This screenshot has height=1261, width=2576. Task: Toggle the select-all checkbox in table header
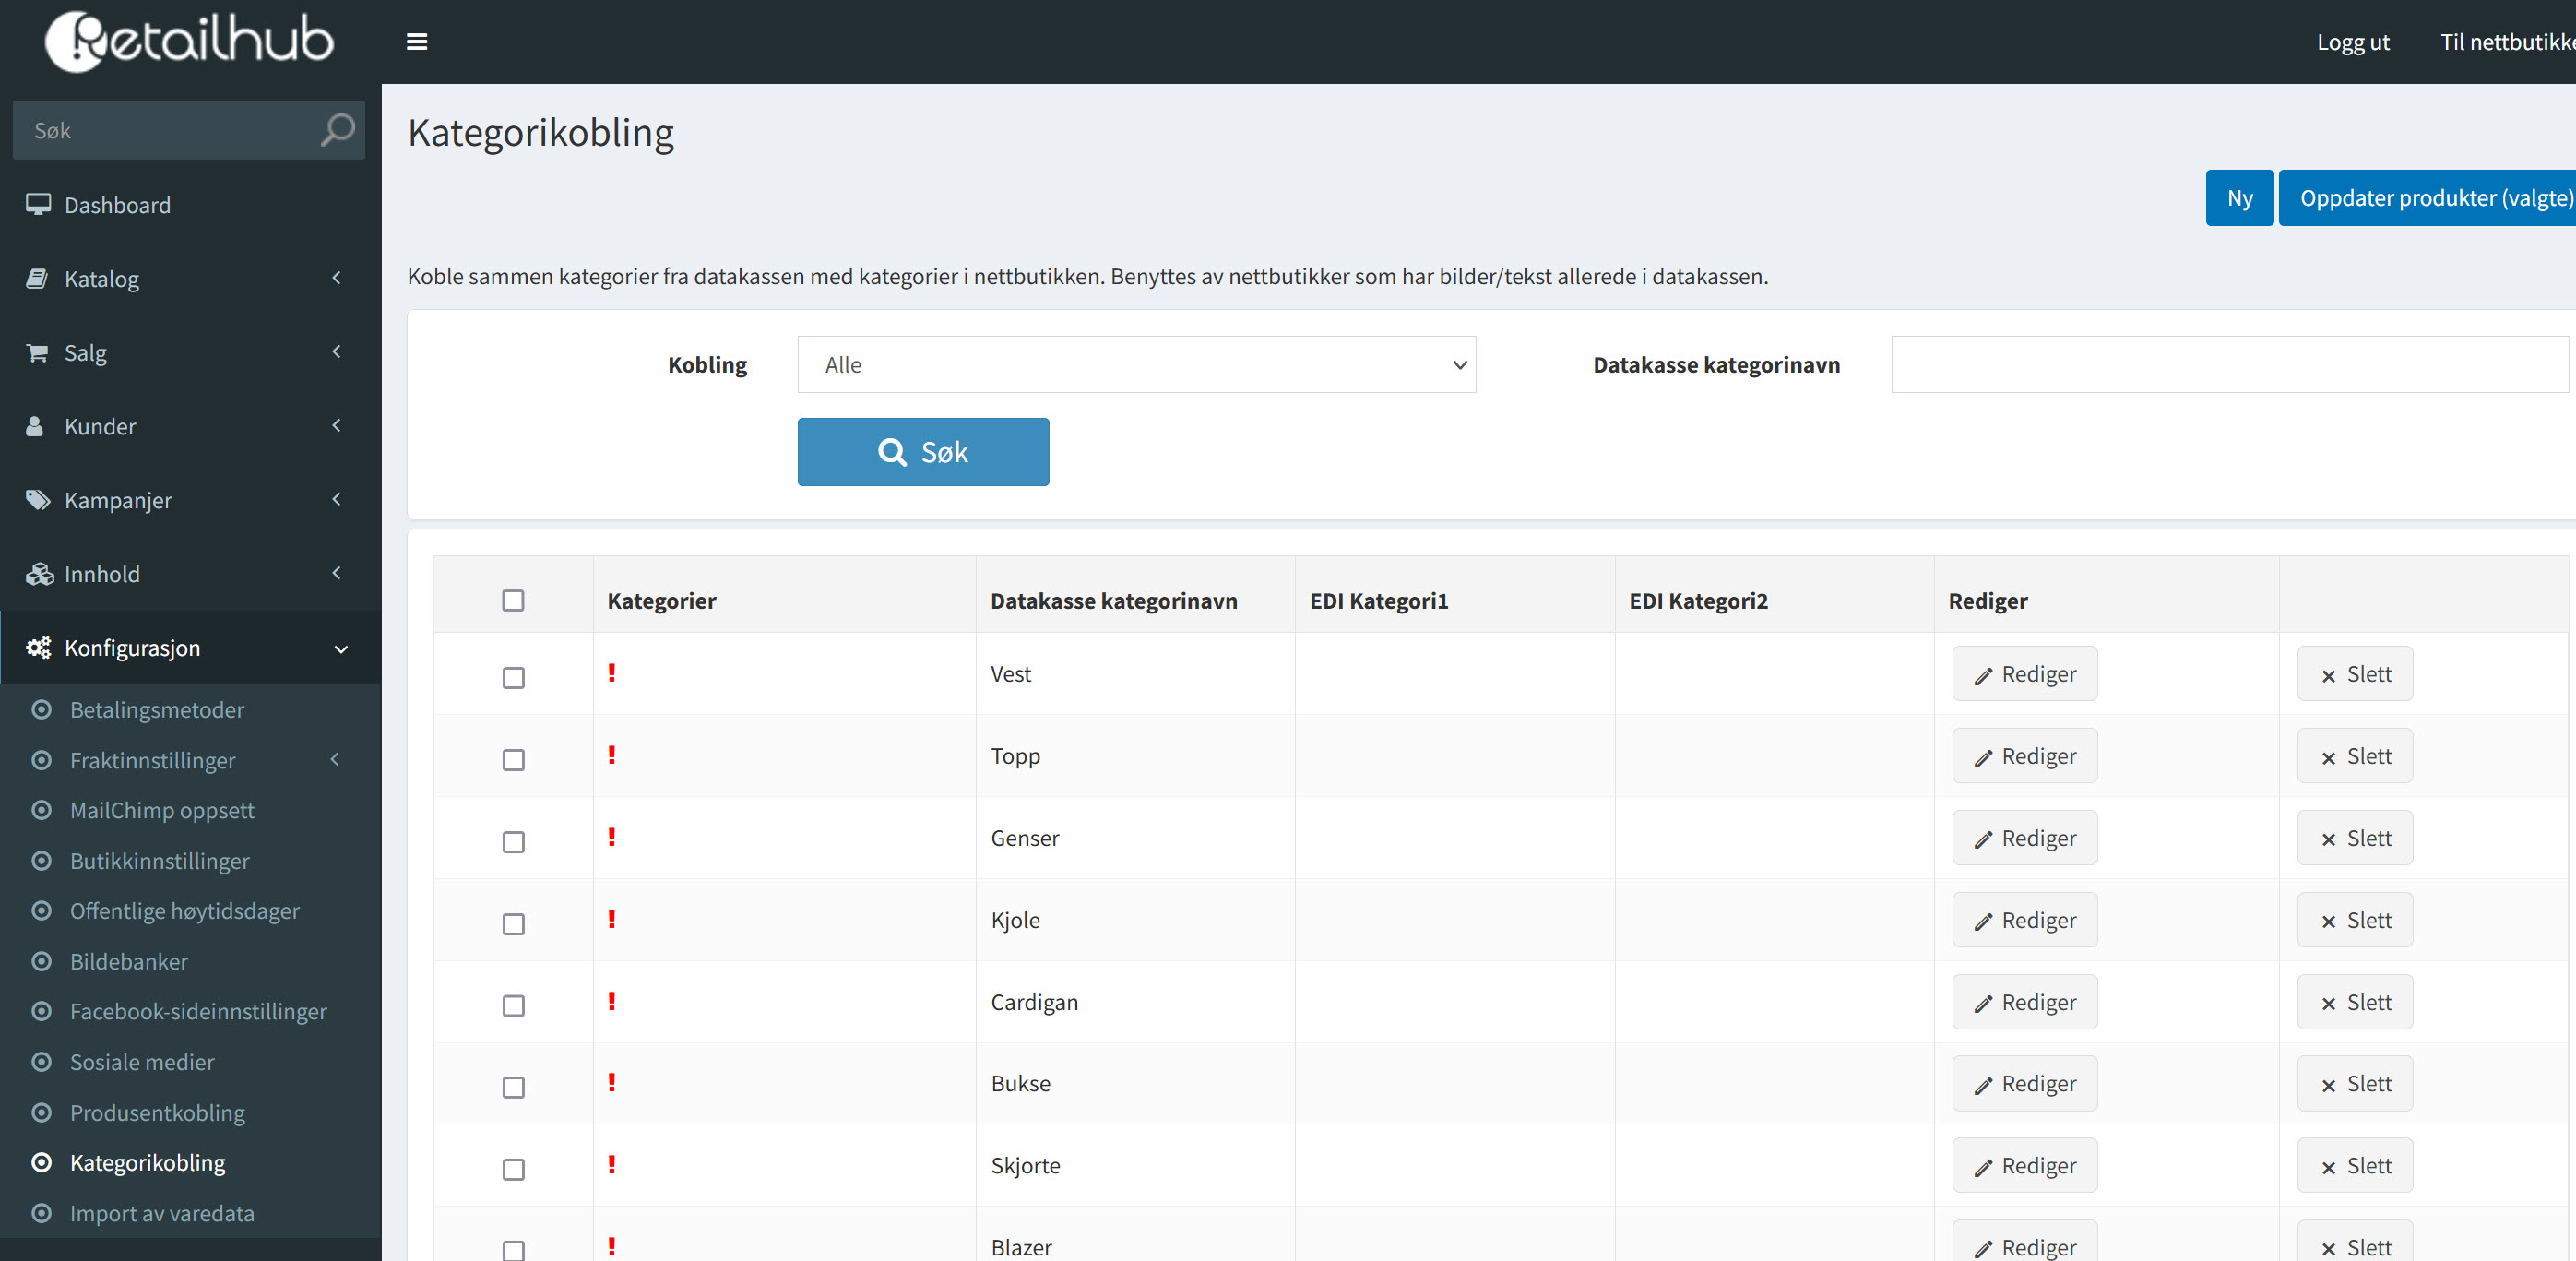tap(513, 600)
